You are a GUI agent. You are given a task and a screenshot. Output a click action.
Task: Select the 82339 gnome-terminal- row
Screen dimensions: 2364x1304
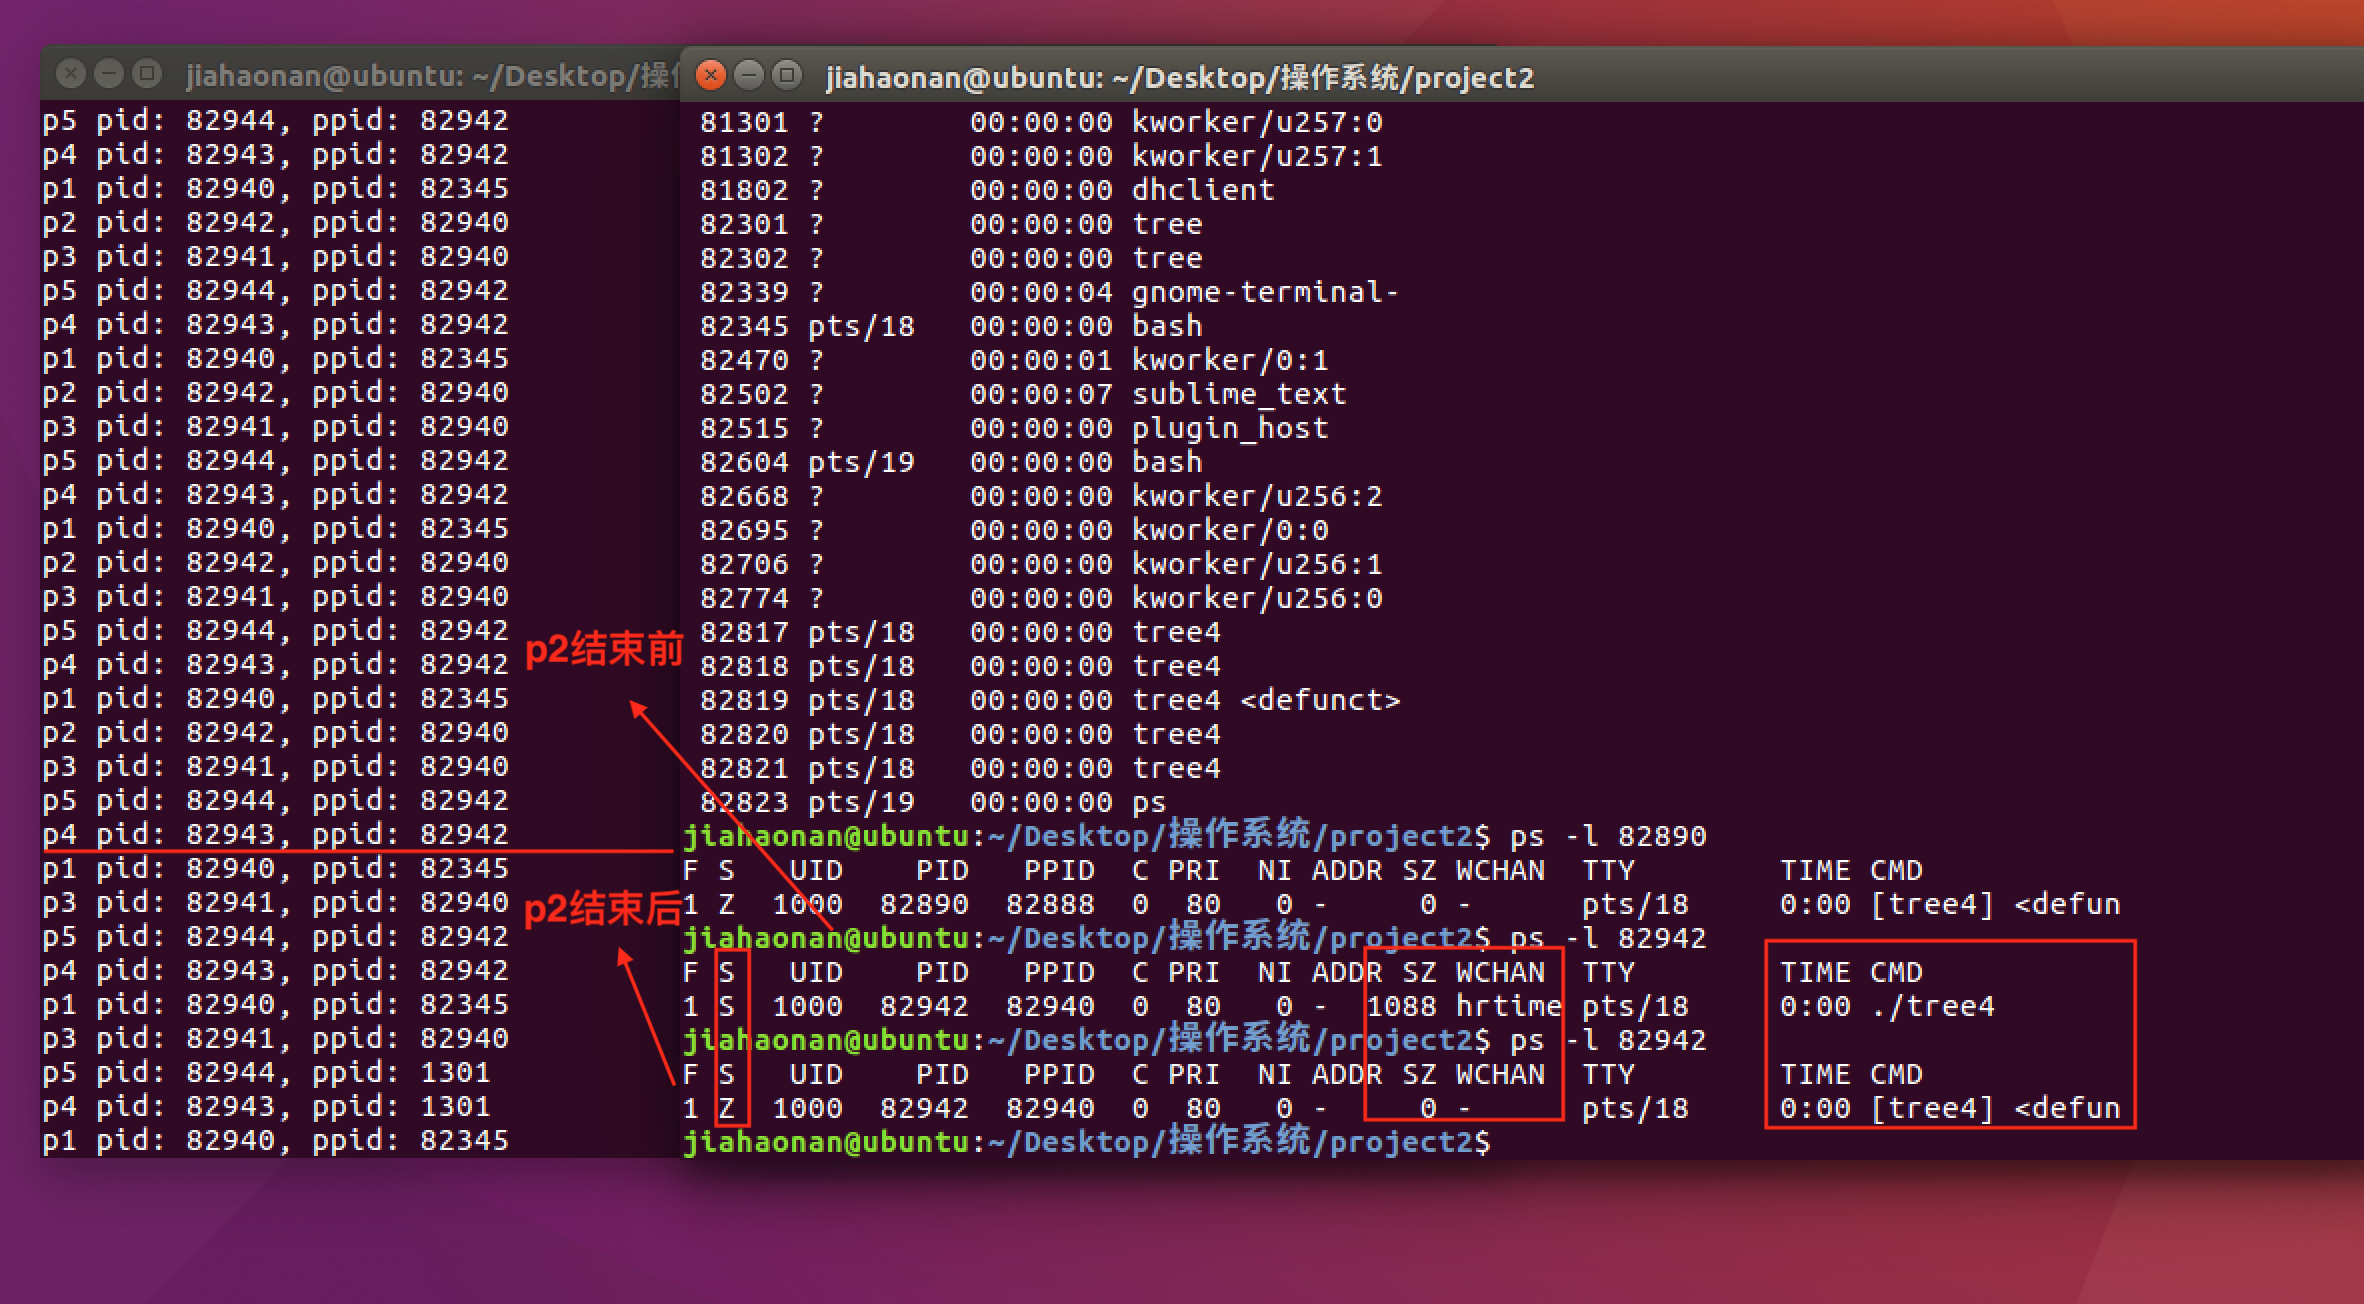1049,292
